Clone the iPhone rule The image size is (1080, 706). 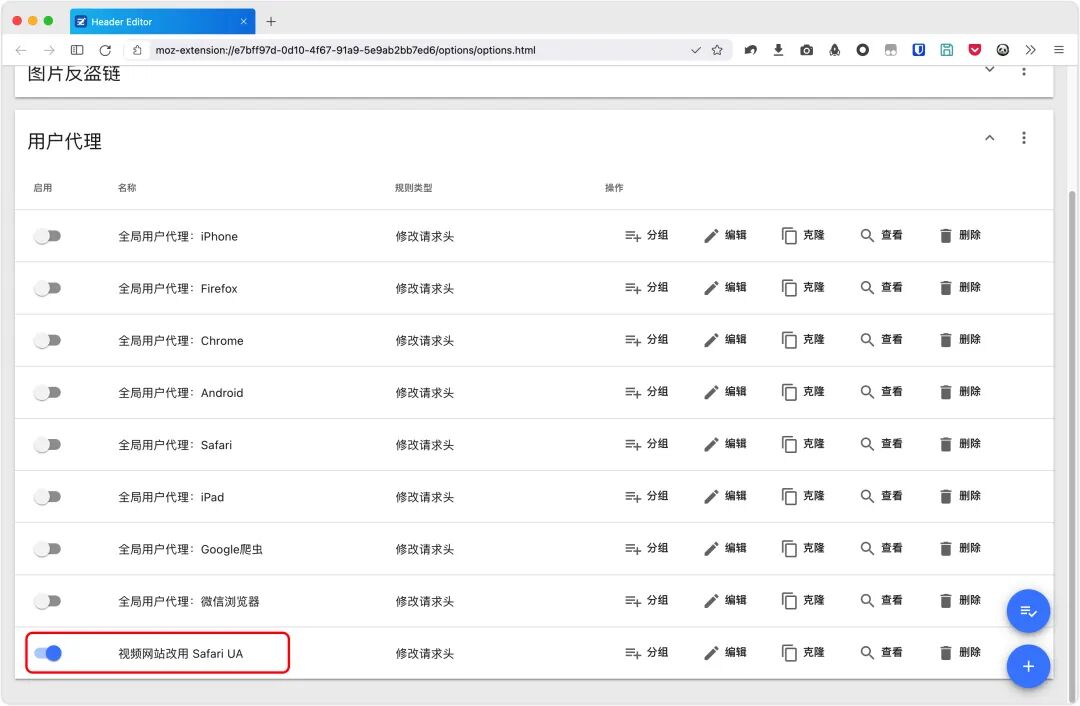point(803,236)
